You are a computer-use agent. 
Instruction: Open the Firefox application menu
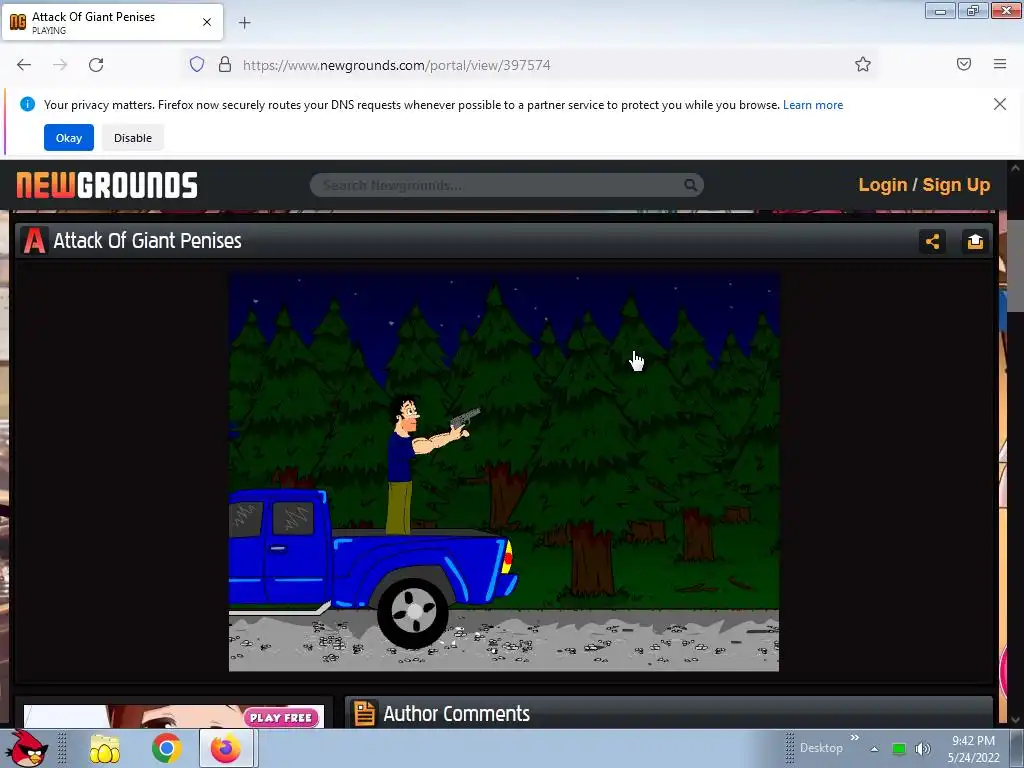point(1000,64)
